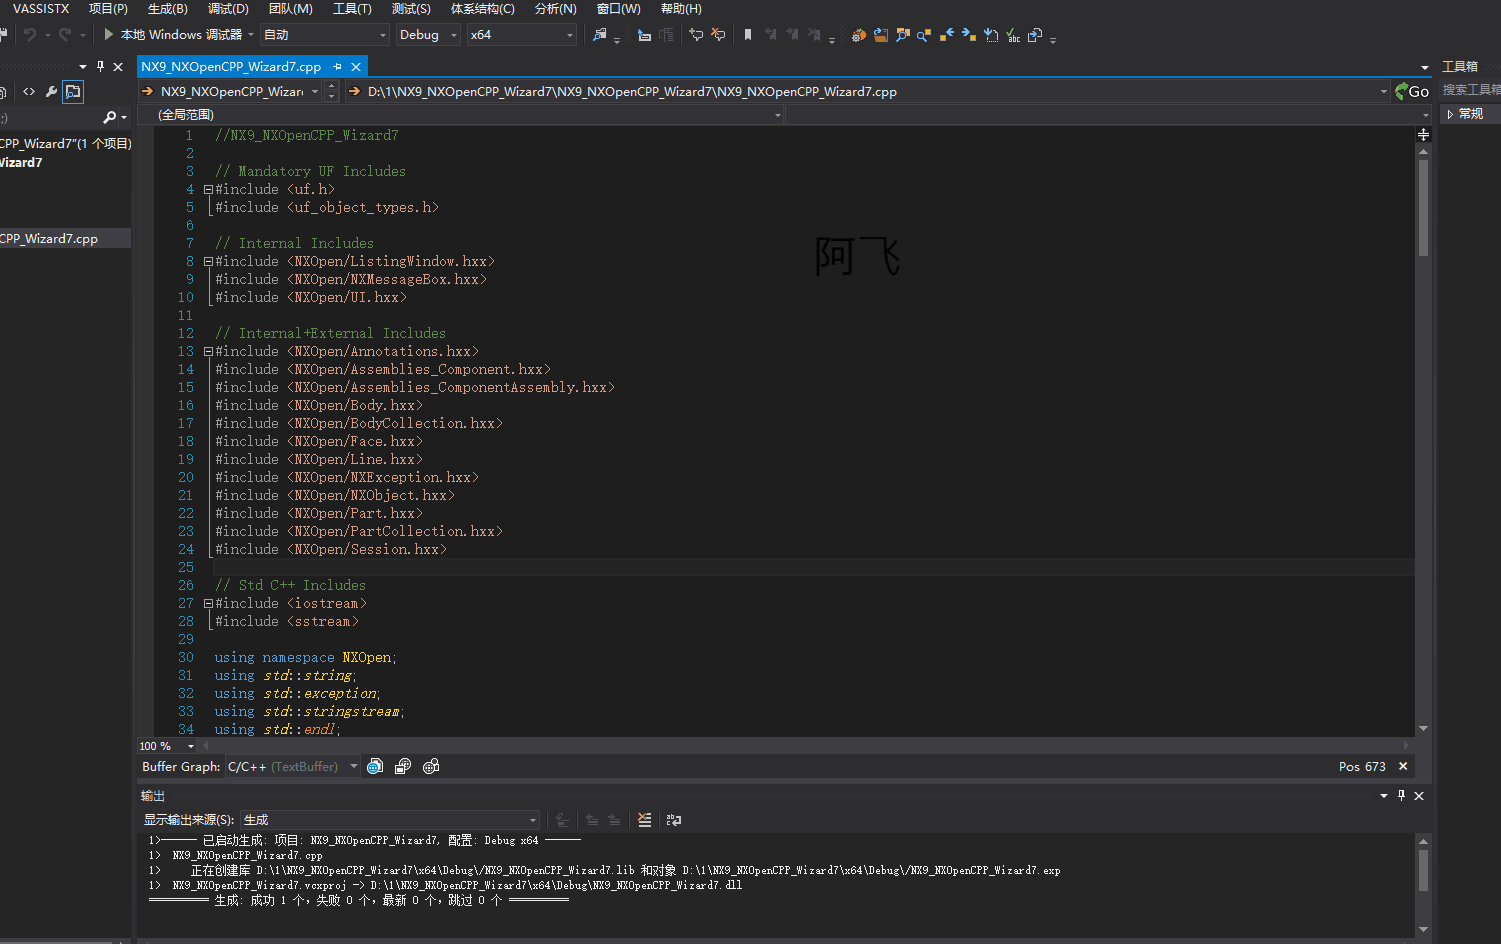Click Visual Assist open corresponding file icon

tap(1035, 35)
